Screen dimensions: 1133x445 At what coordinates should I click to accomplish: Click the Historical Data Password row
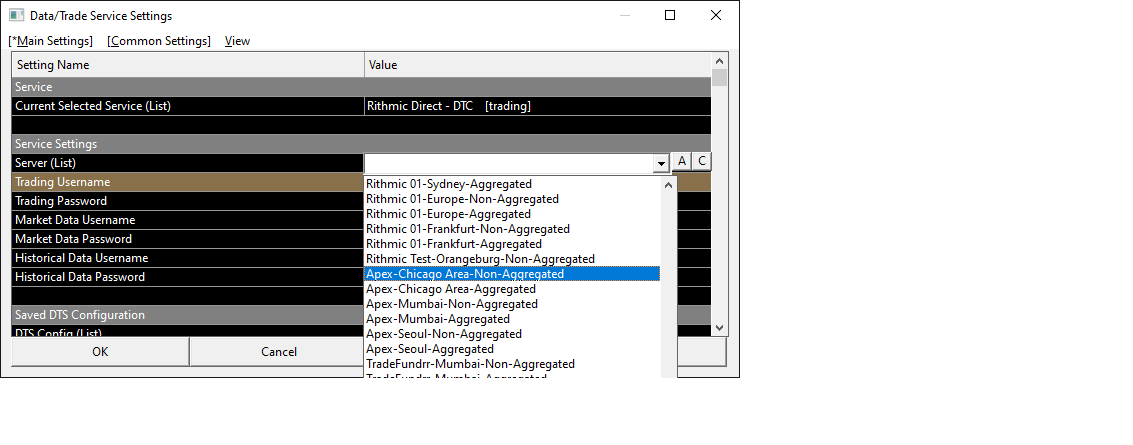(188, 277)
